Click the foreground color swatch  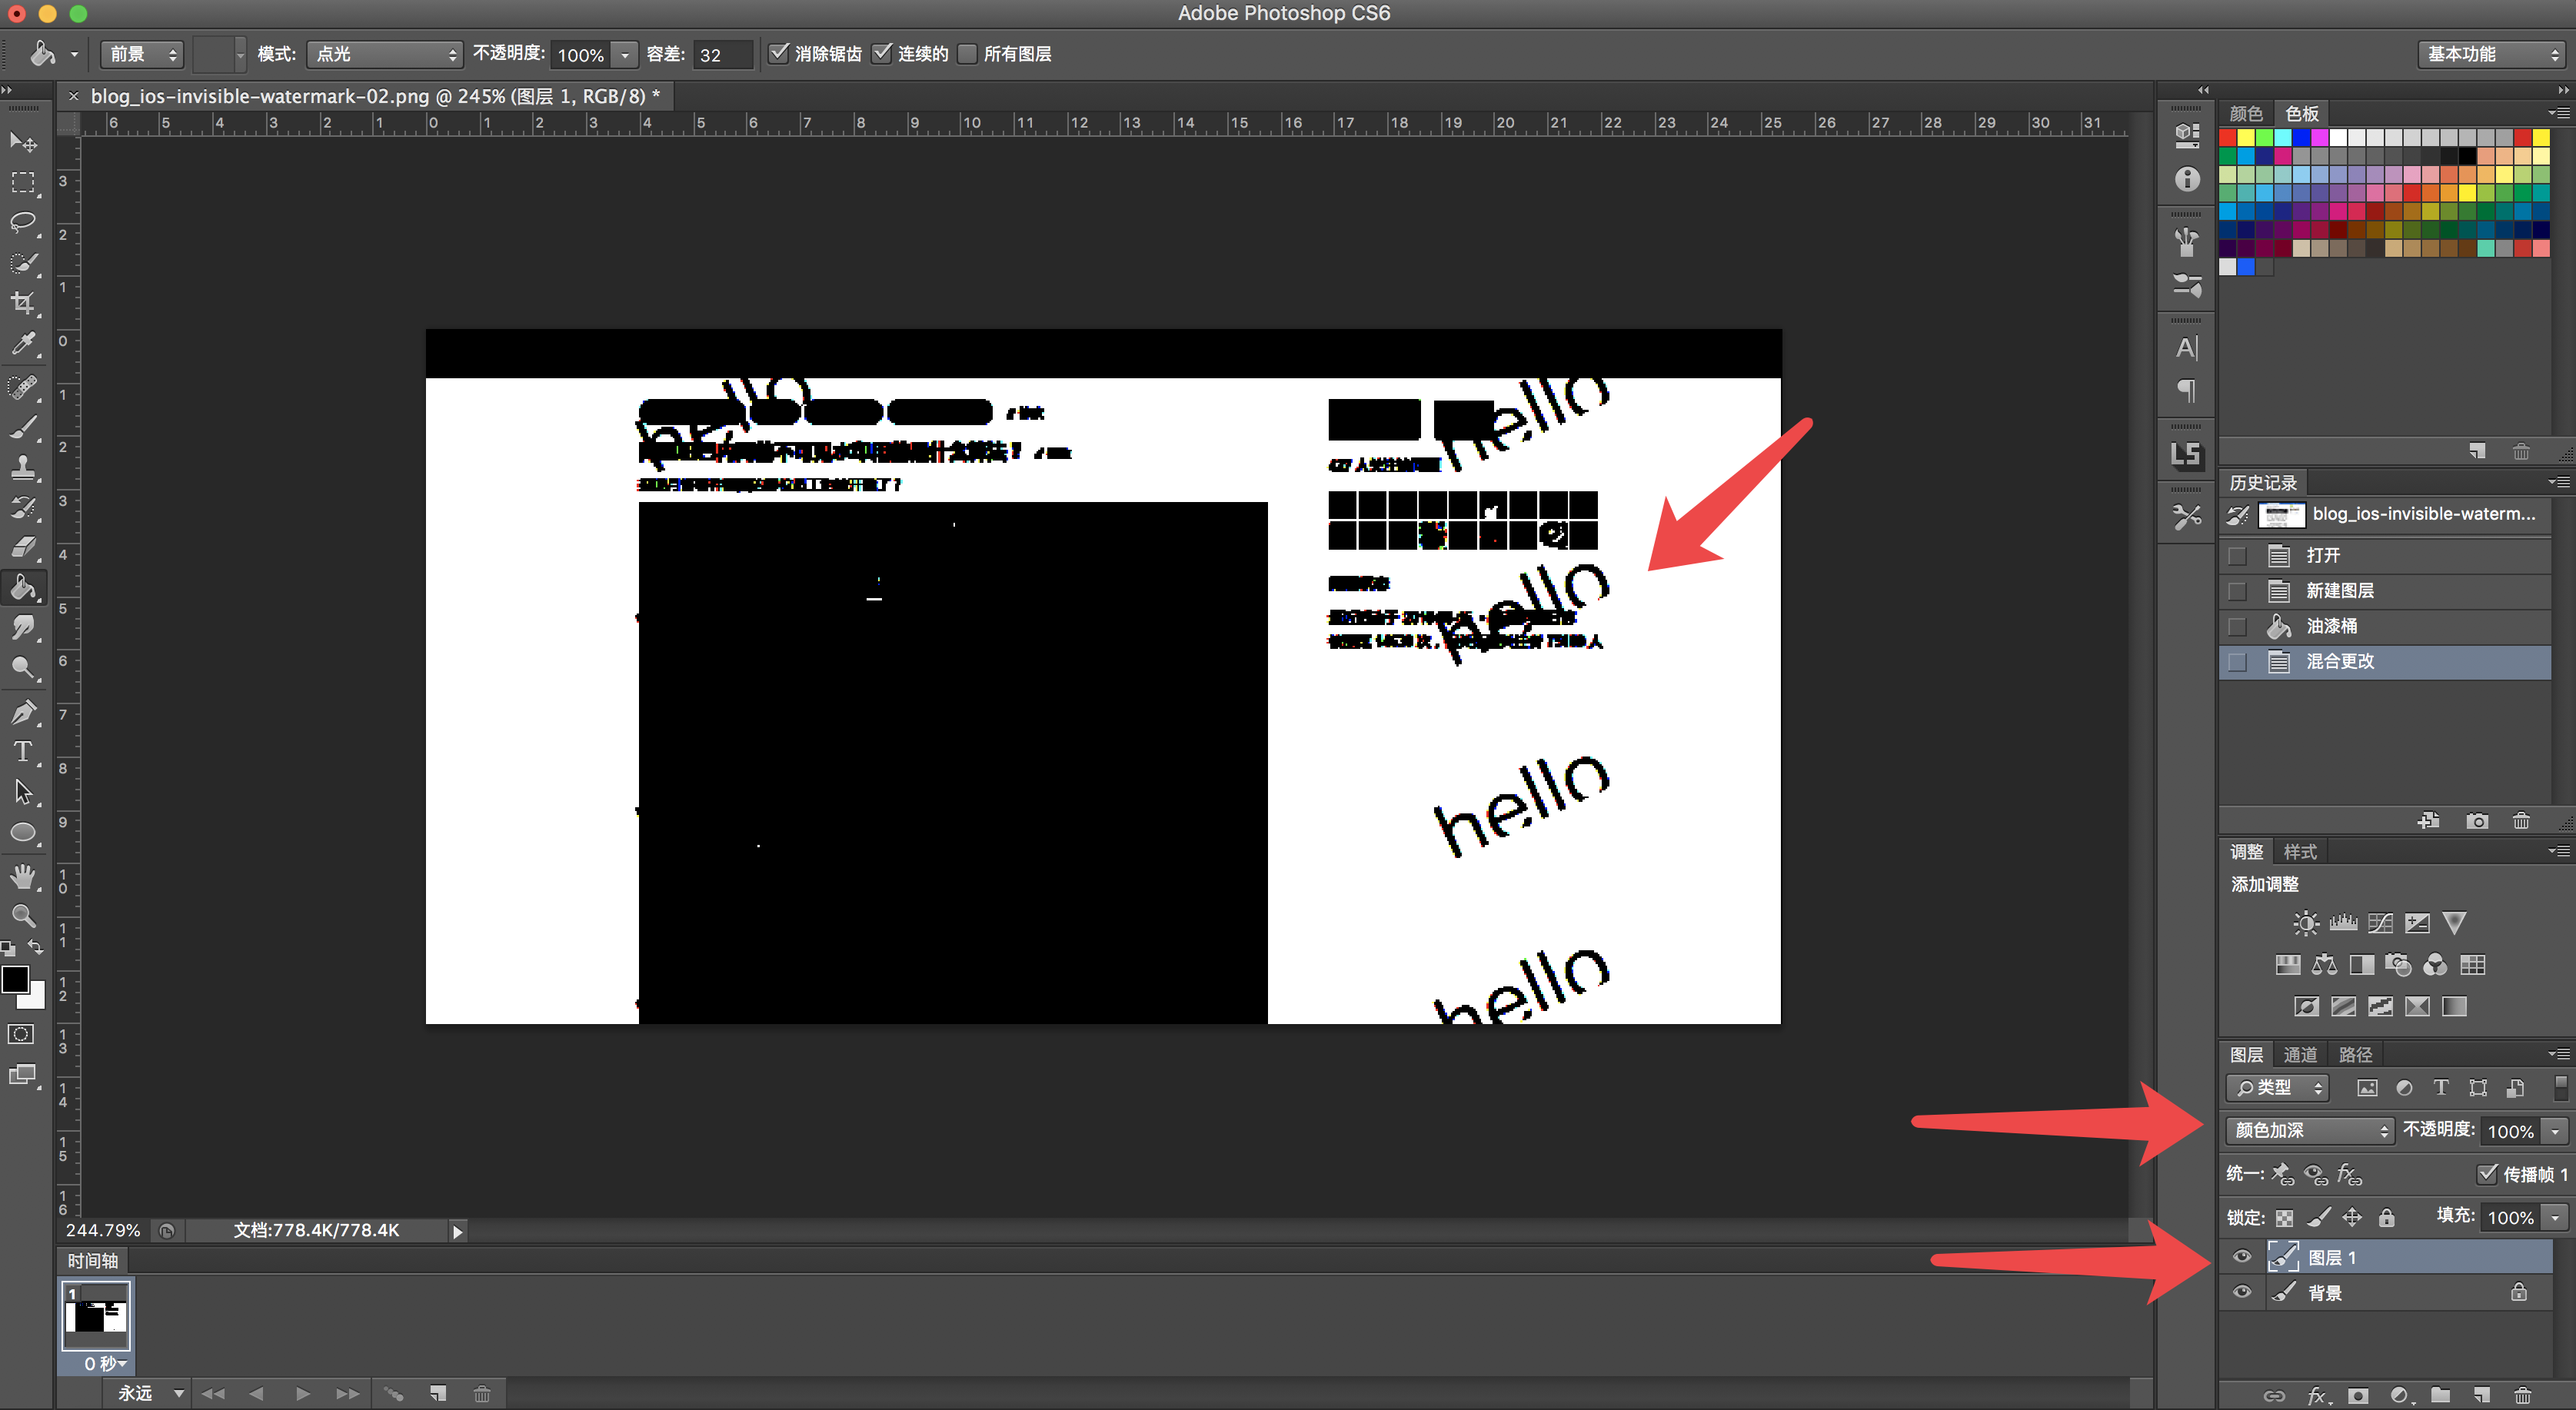15,980
